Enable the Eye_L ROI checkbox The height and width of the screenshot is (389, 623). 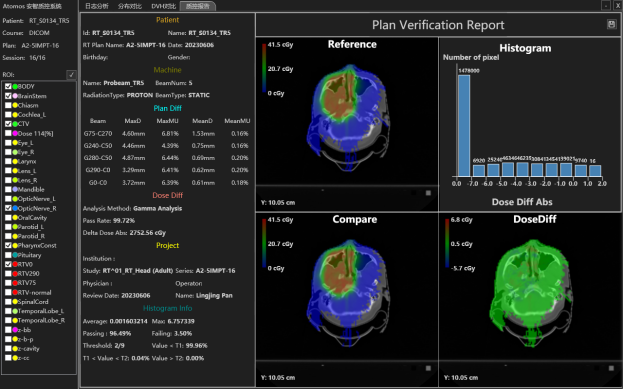[8, 143]
